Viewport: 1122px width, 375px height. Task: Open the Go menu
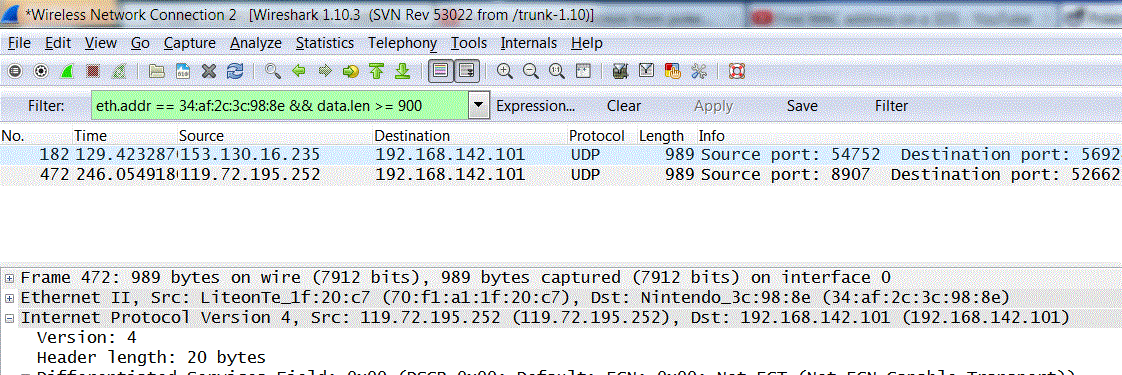tap(140, 43)
